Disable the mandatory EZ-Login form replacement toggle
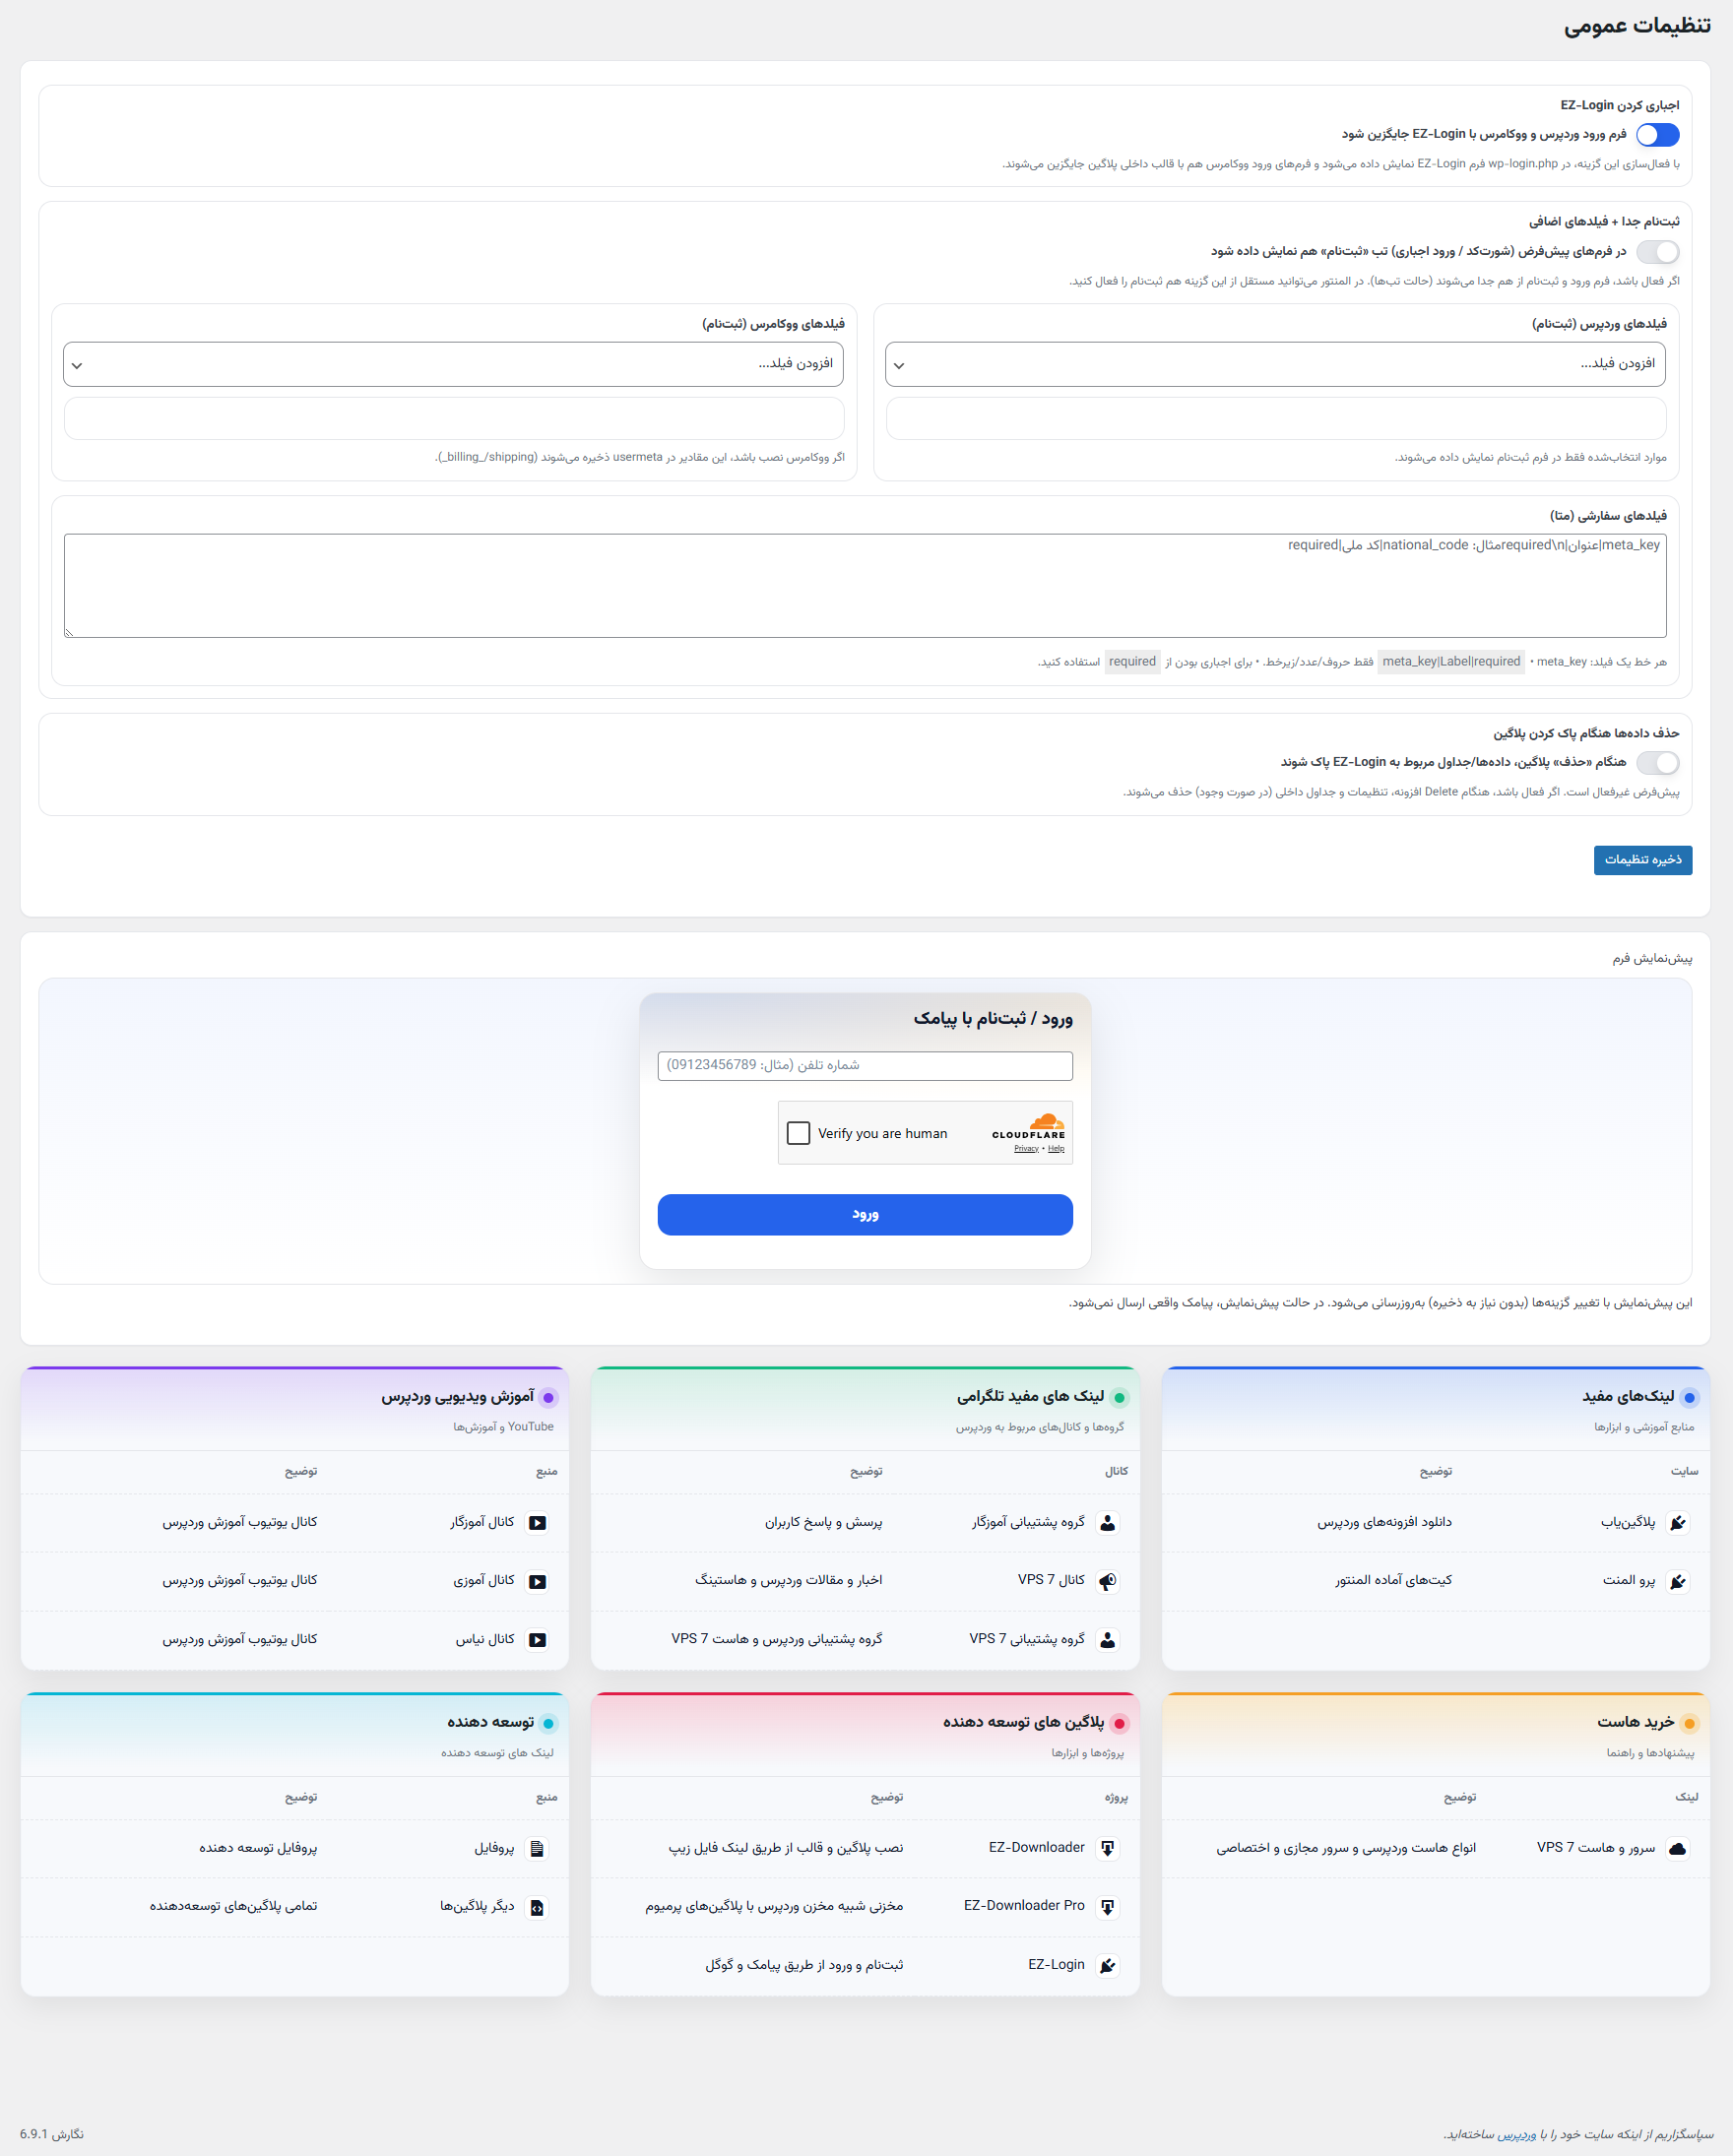This screenshot has height=2156, width=1733. (1657, 135)
